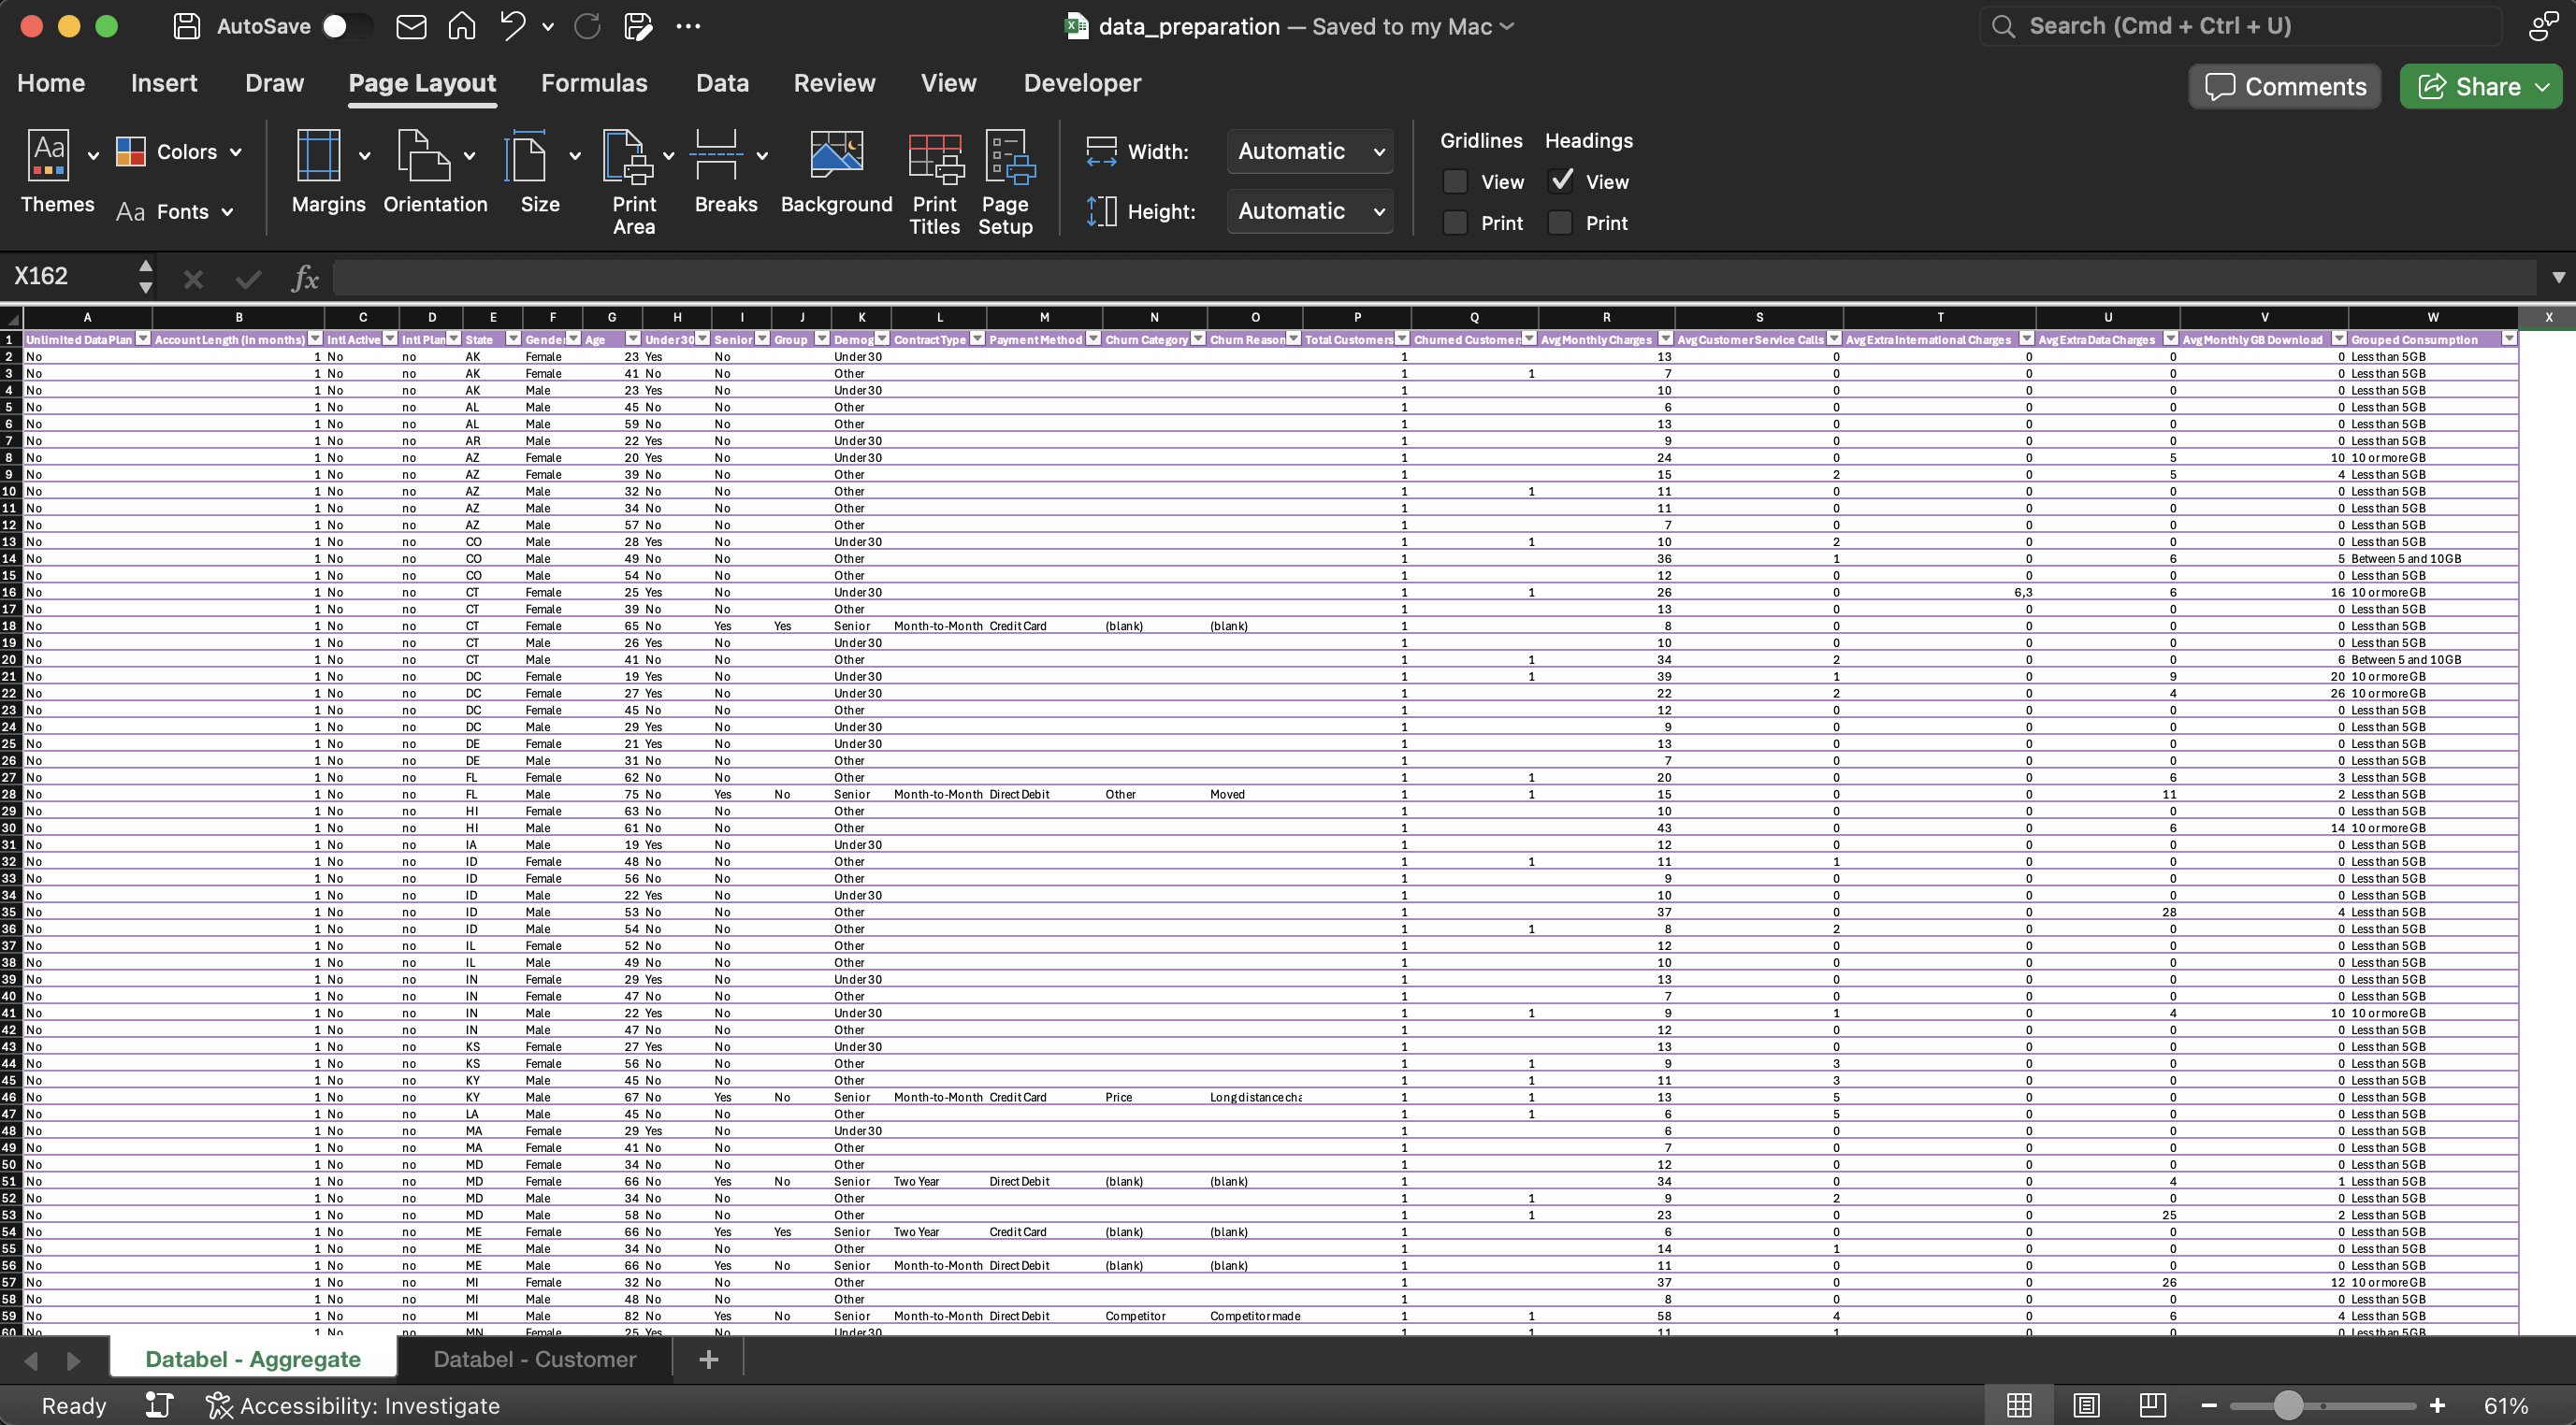Open the Page Setup dialog launcher

1006,182
